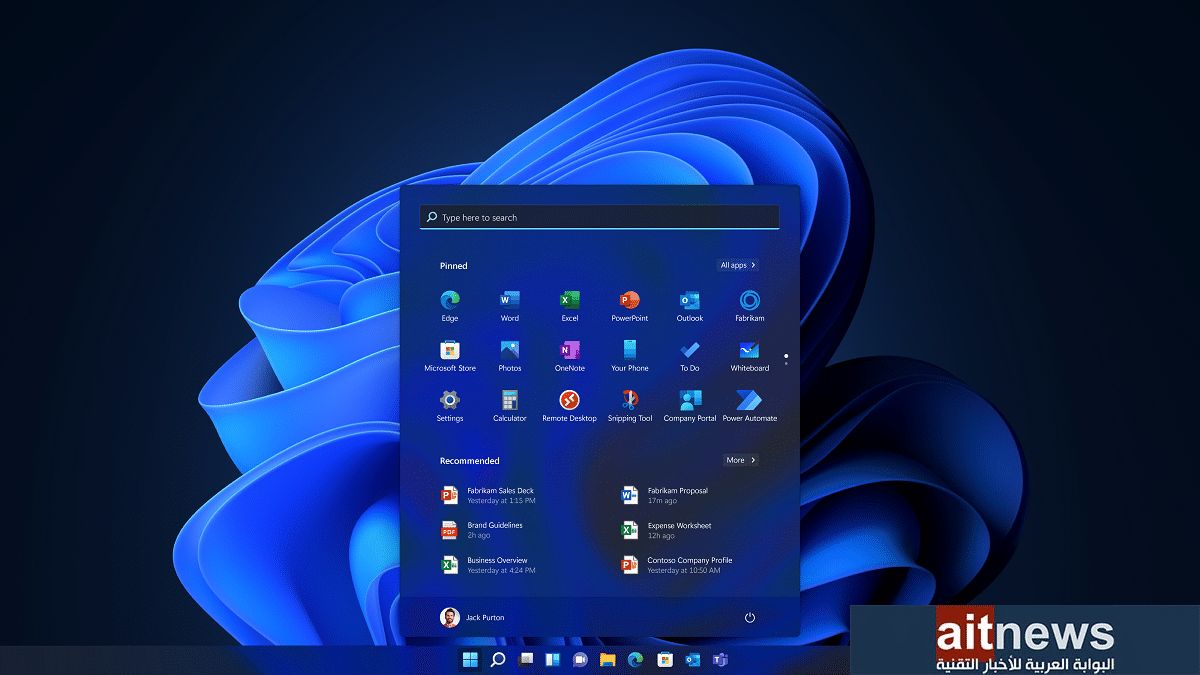Click the Windows Start button on taskbar
The height and width of the screenshot is (675, 1200).
469,659
